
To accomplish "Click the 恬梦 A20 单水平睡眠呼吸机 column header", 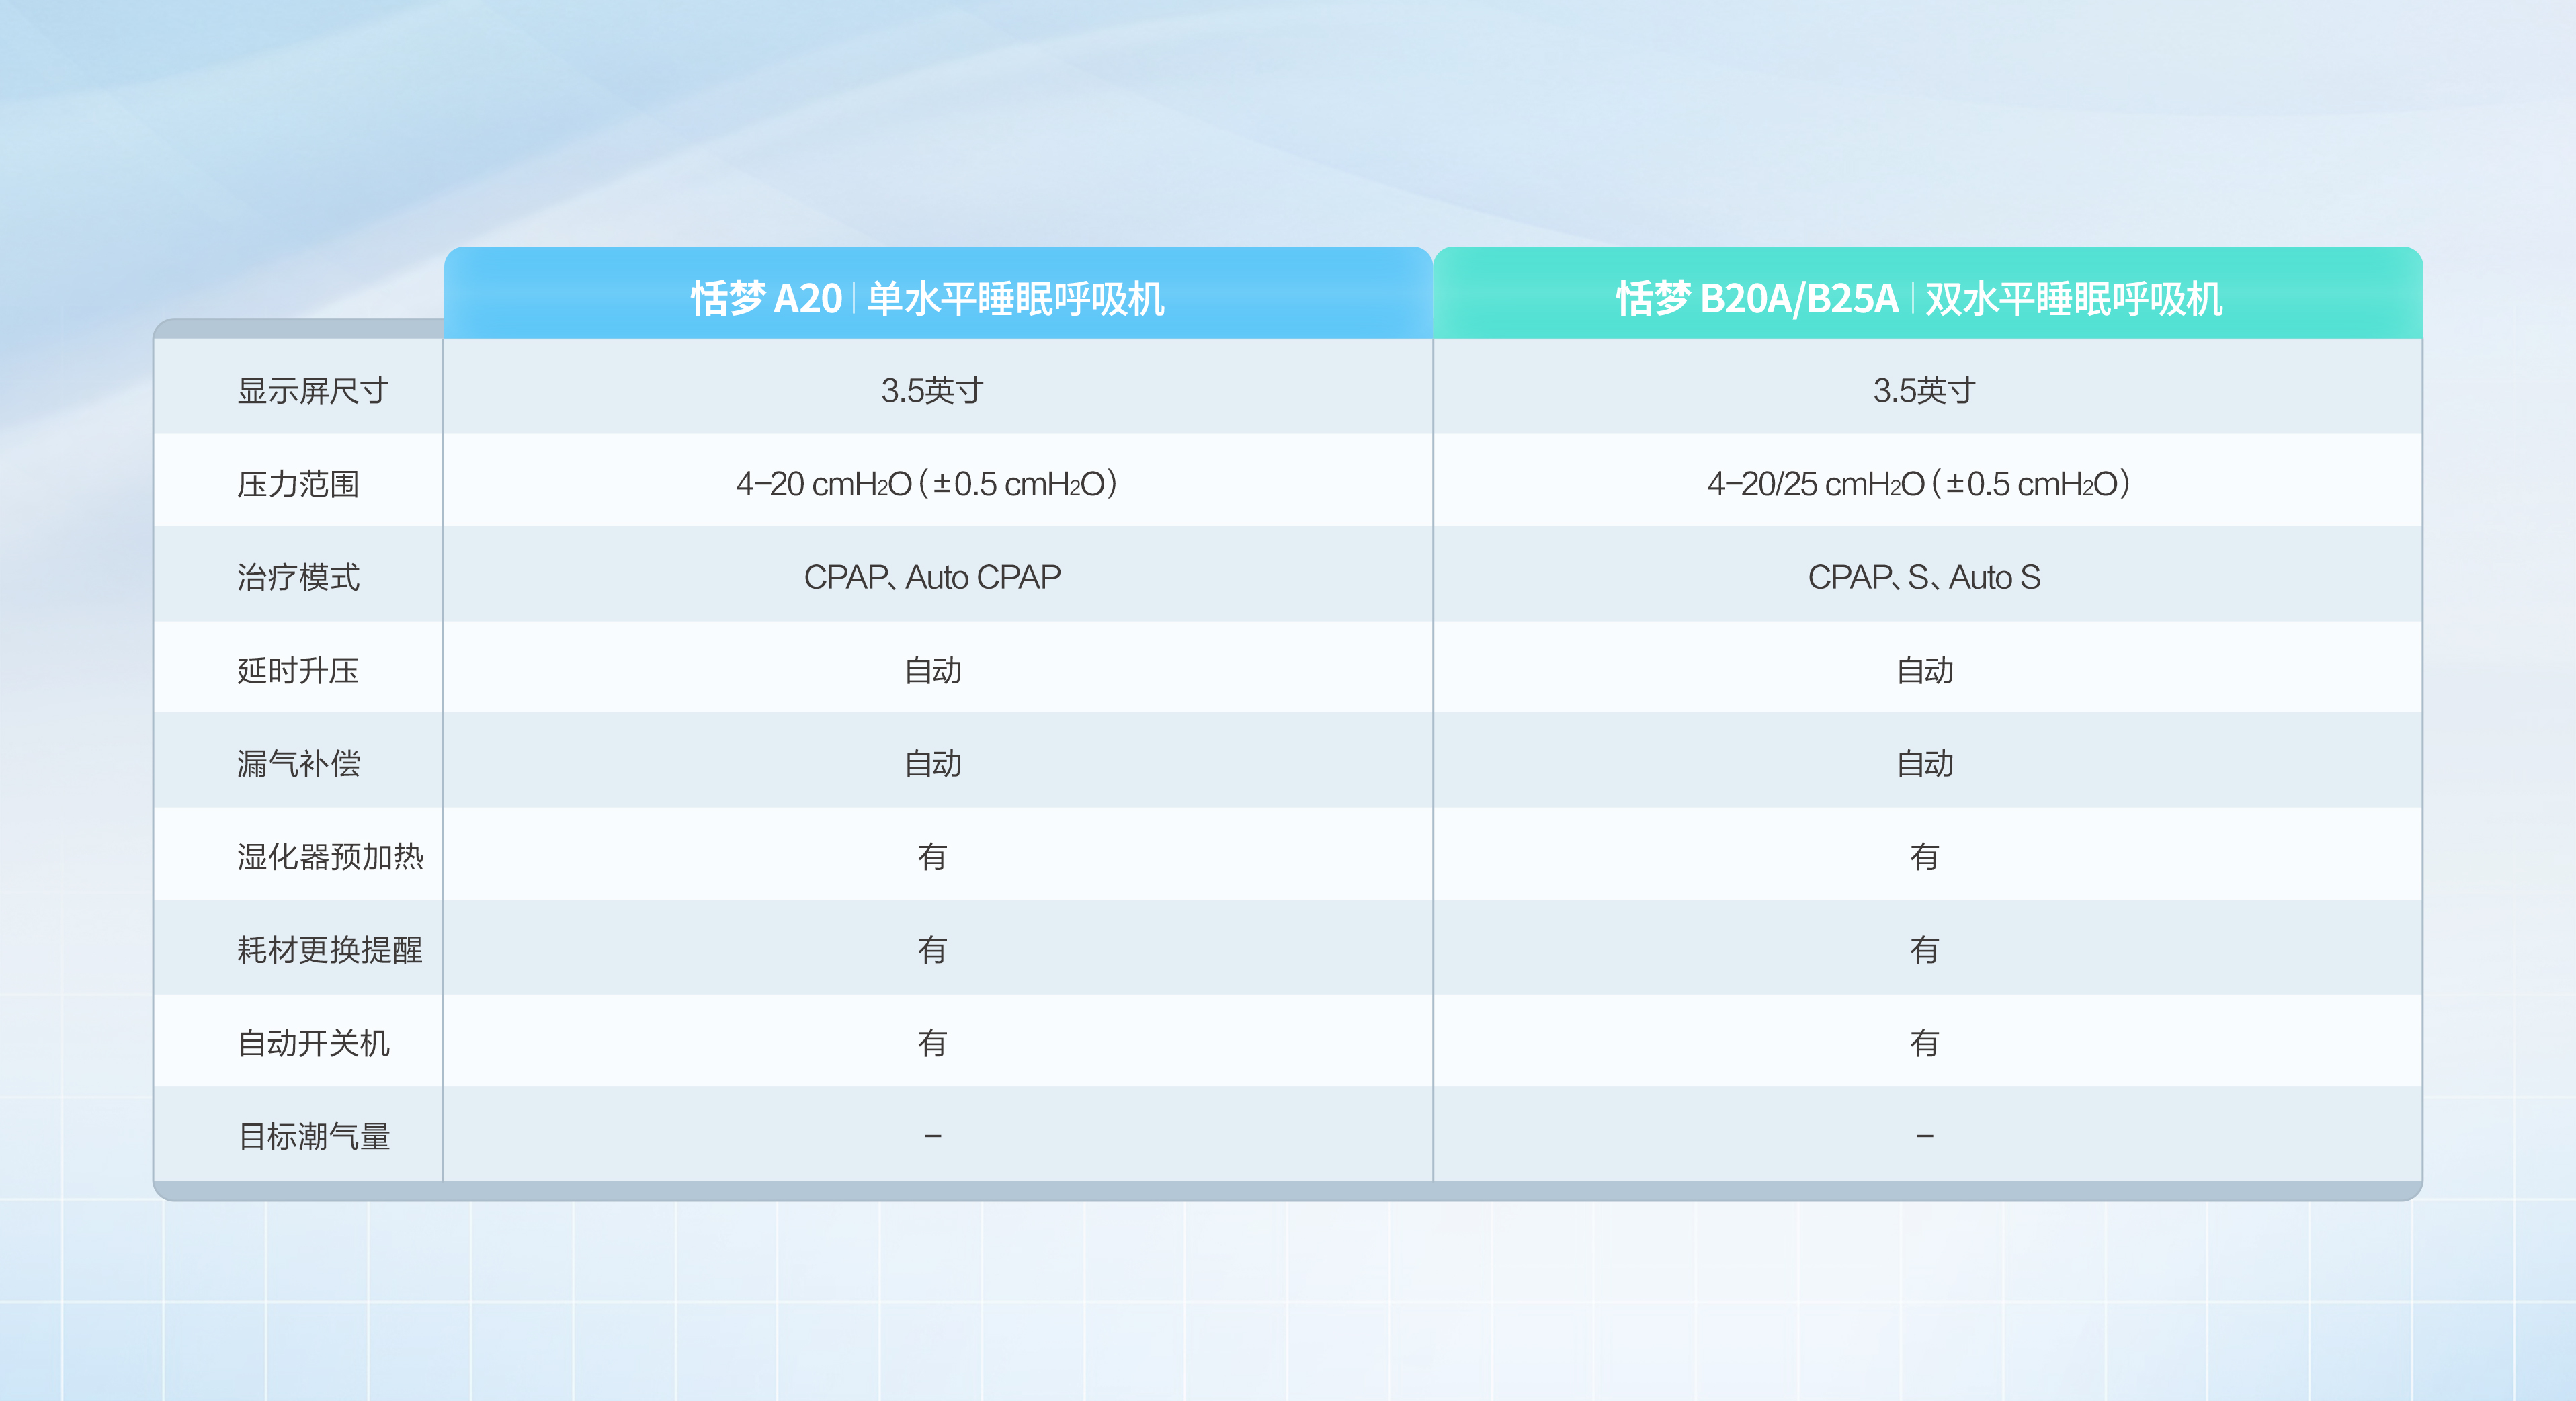I will pyautogui.click(x=927, y=298).
